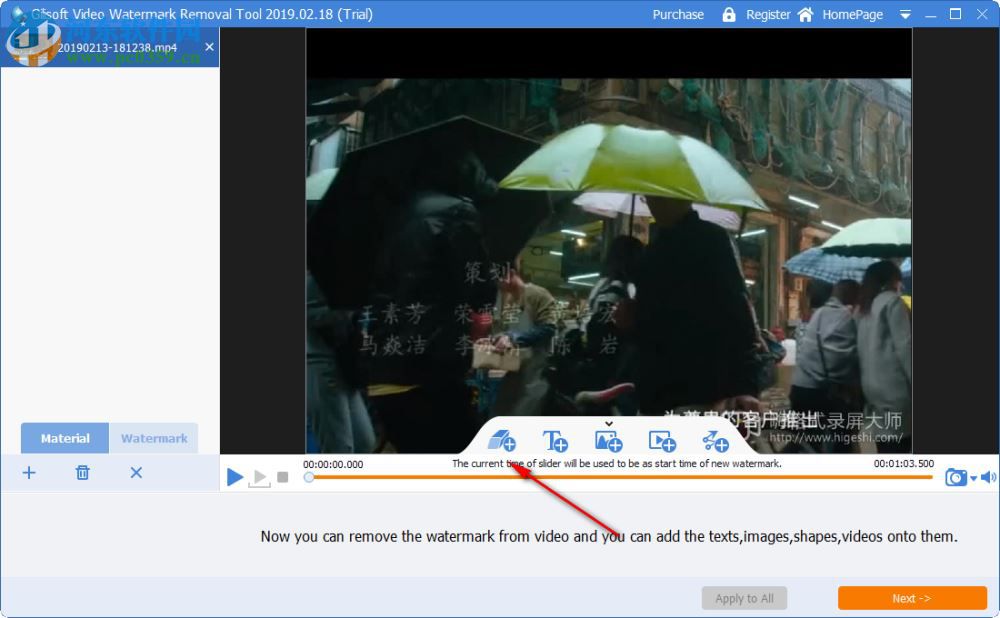Switch to the Watermark tab
This screenshot has width=1000, height=618.
pyautogui.click(x=153, y=438)
